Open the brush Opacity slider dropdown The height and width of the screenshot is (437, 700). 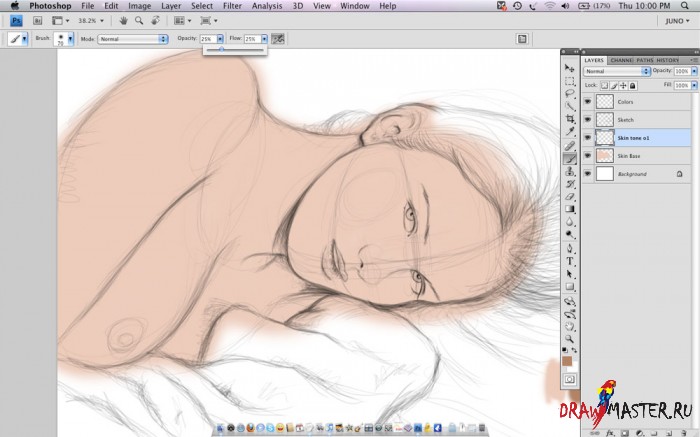coord(220,39)
